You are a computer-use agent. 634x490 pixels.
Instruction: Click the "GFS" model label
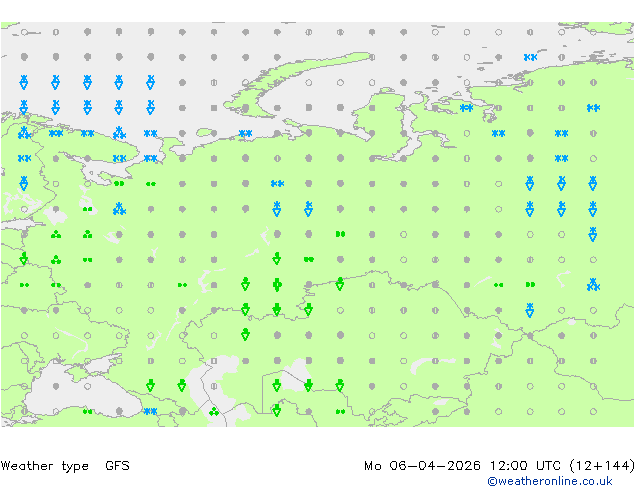[117, 466]
